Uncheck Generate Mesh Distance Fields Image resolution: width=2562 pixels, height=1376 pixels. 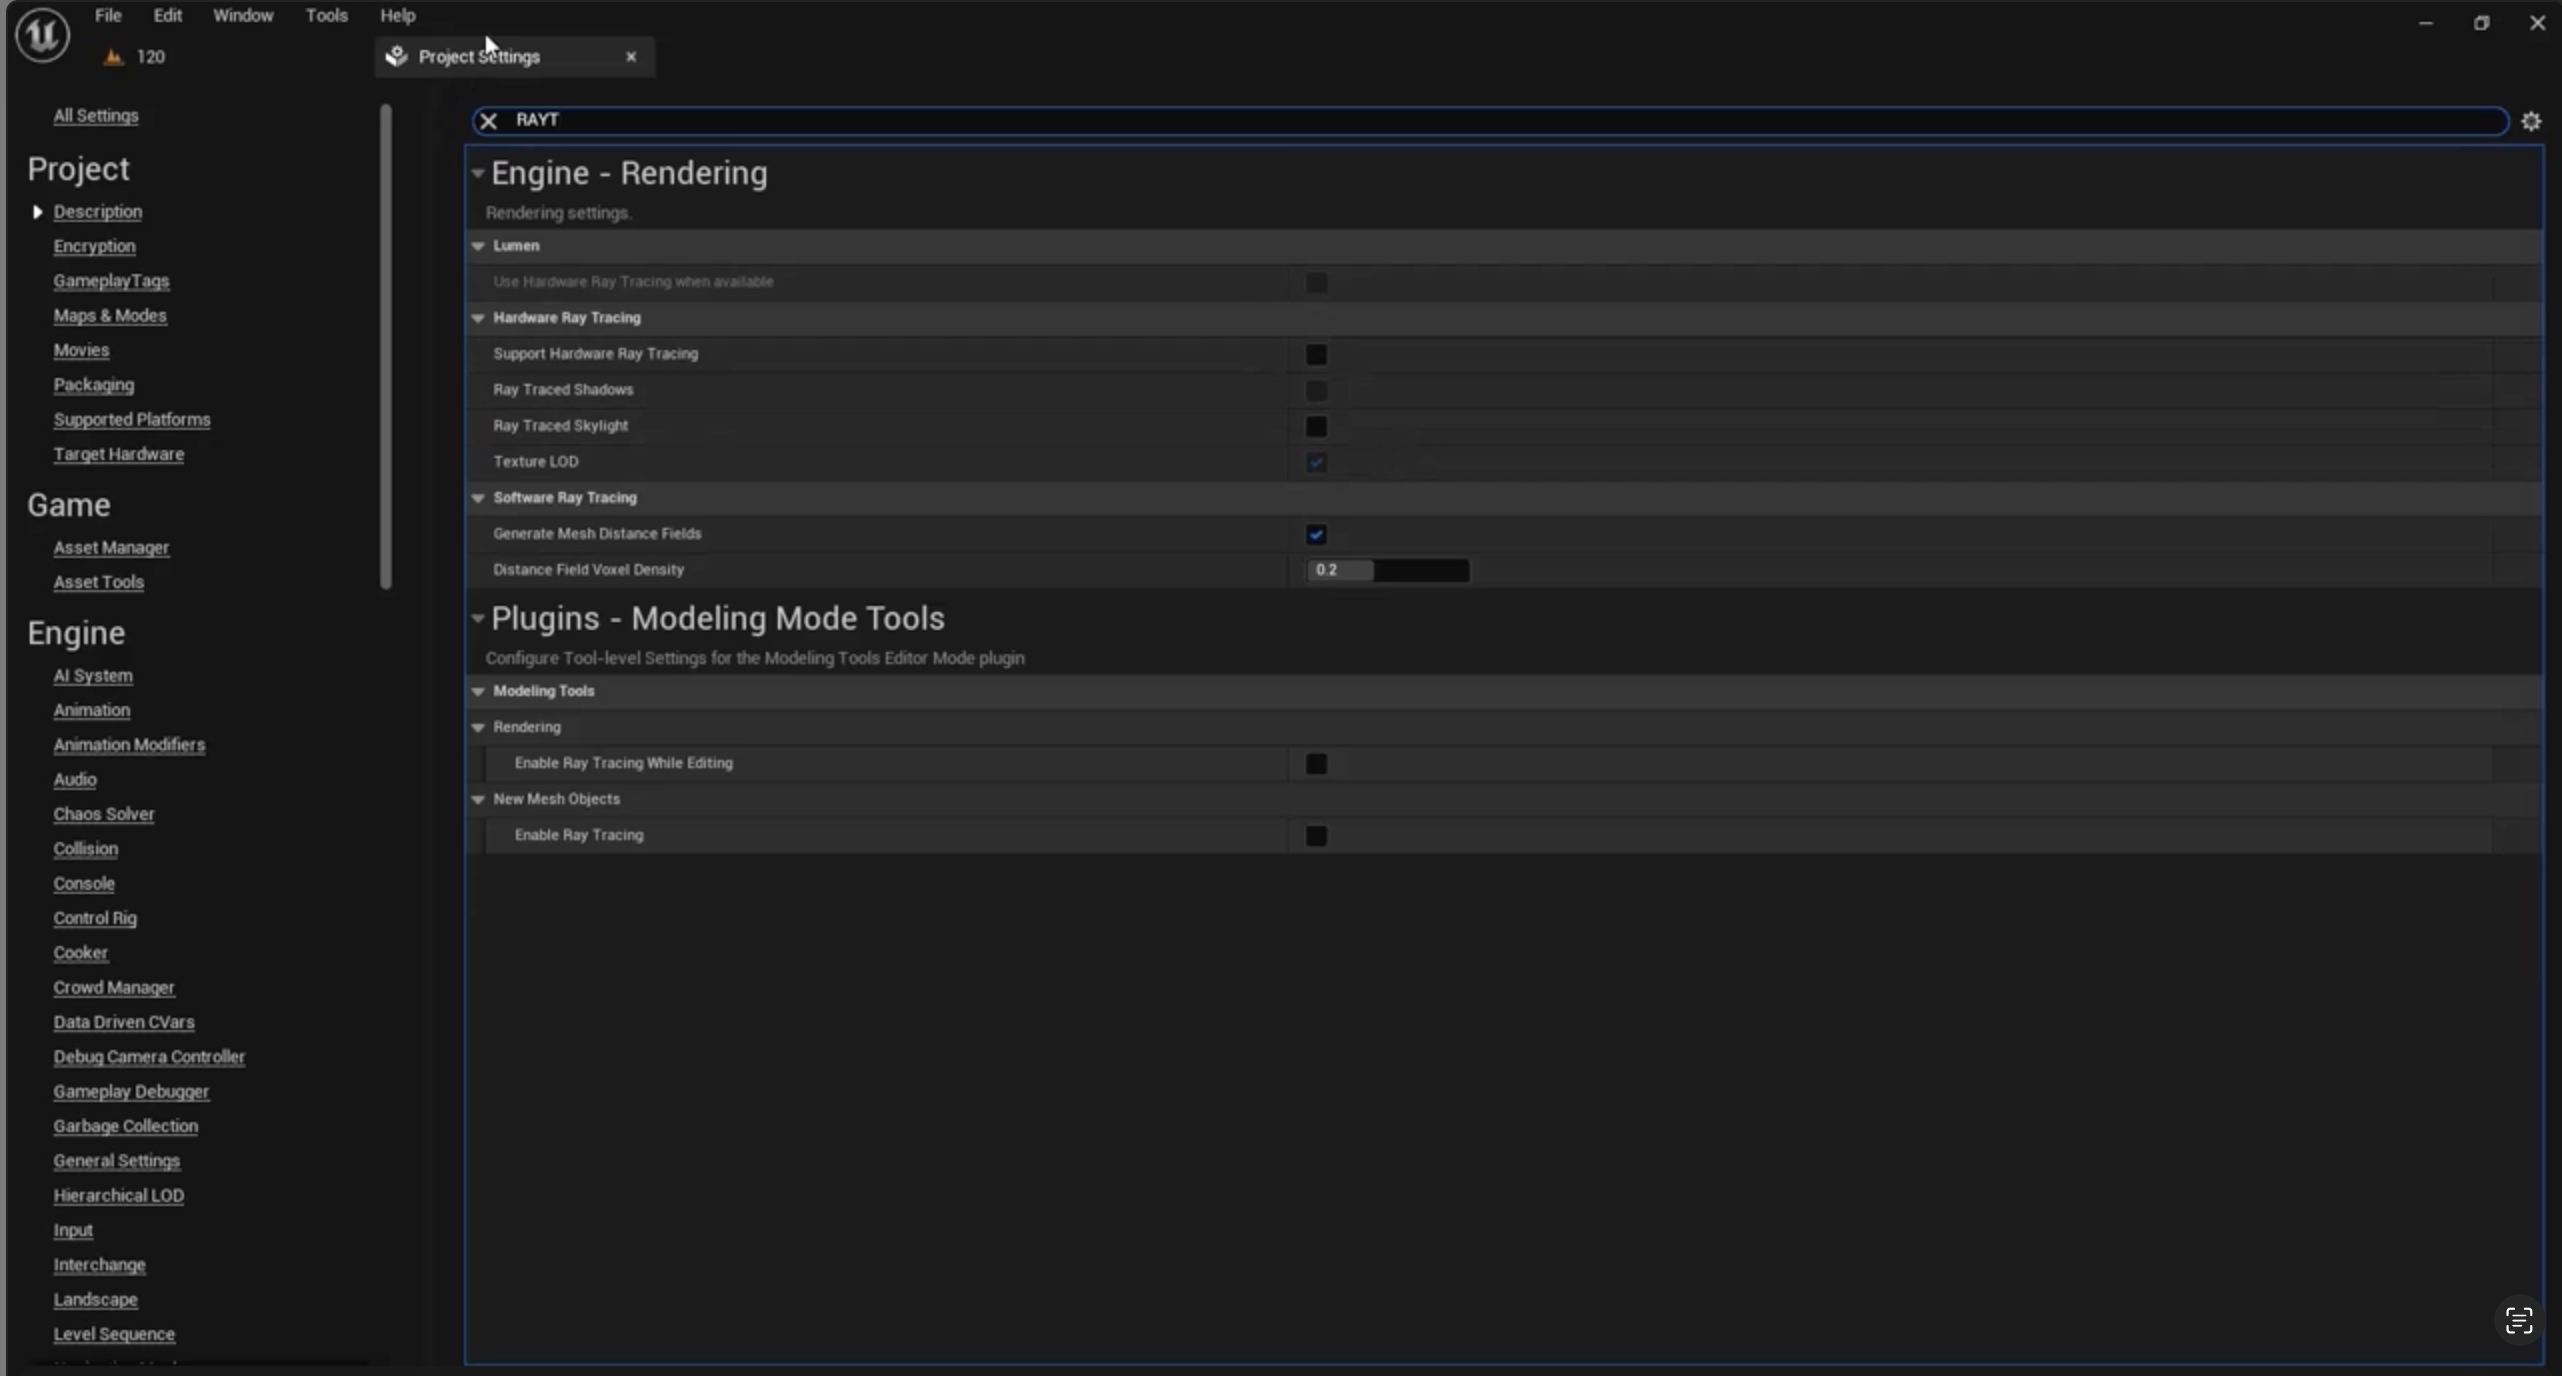[1316, 535]
